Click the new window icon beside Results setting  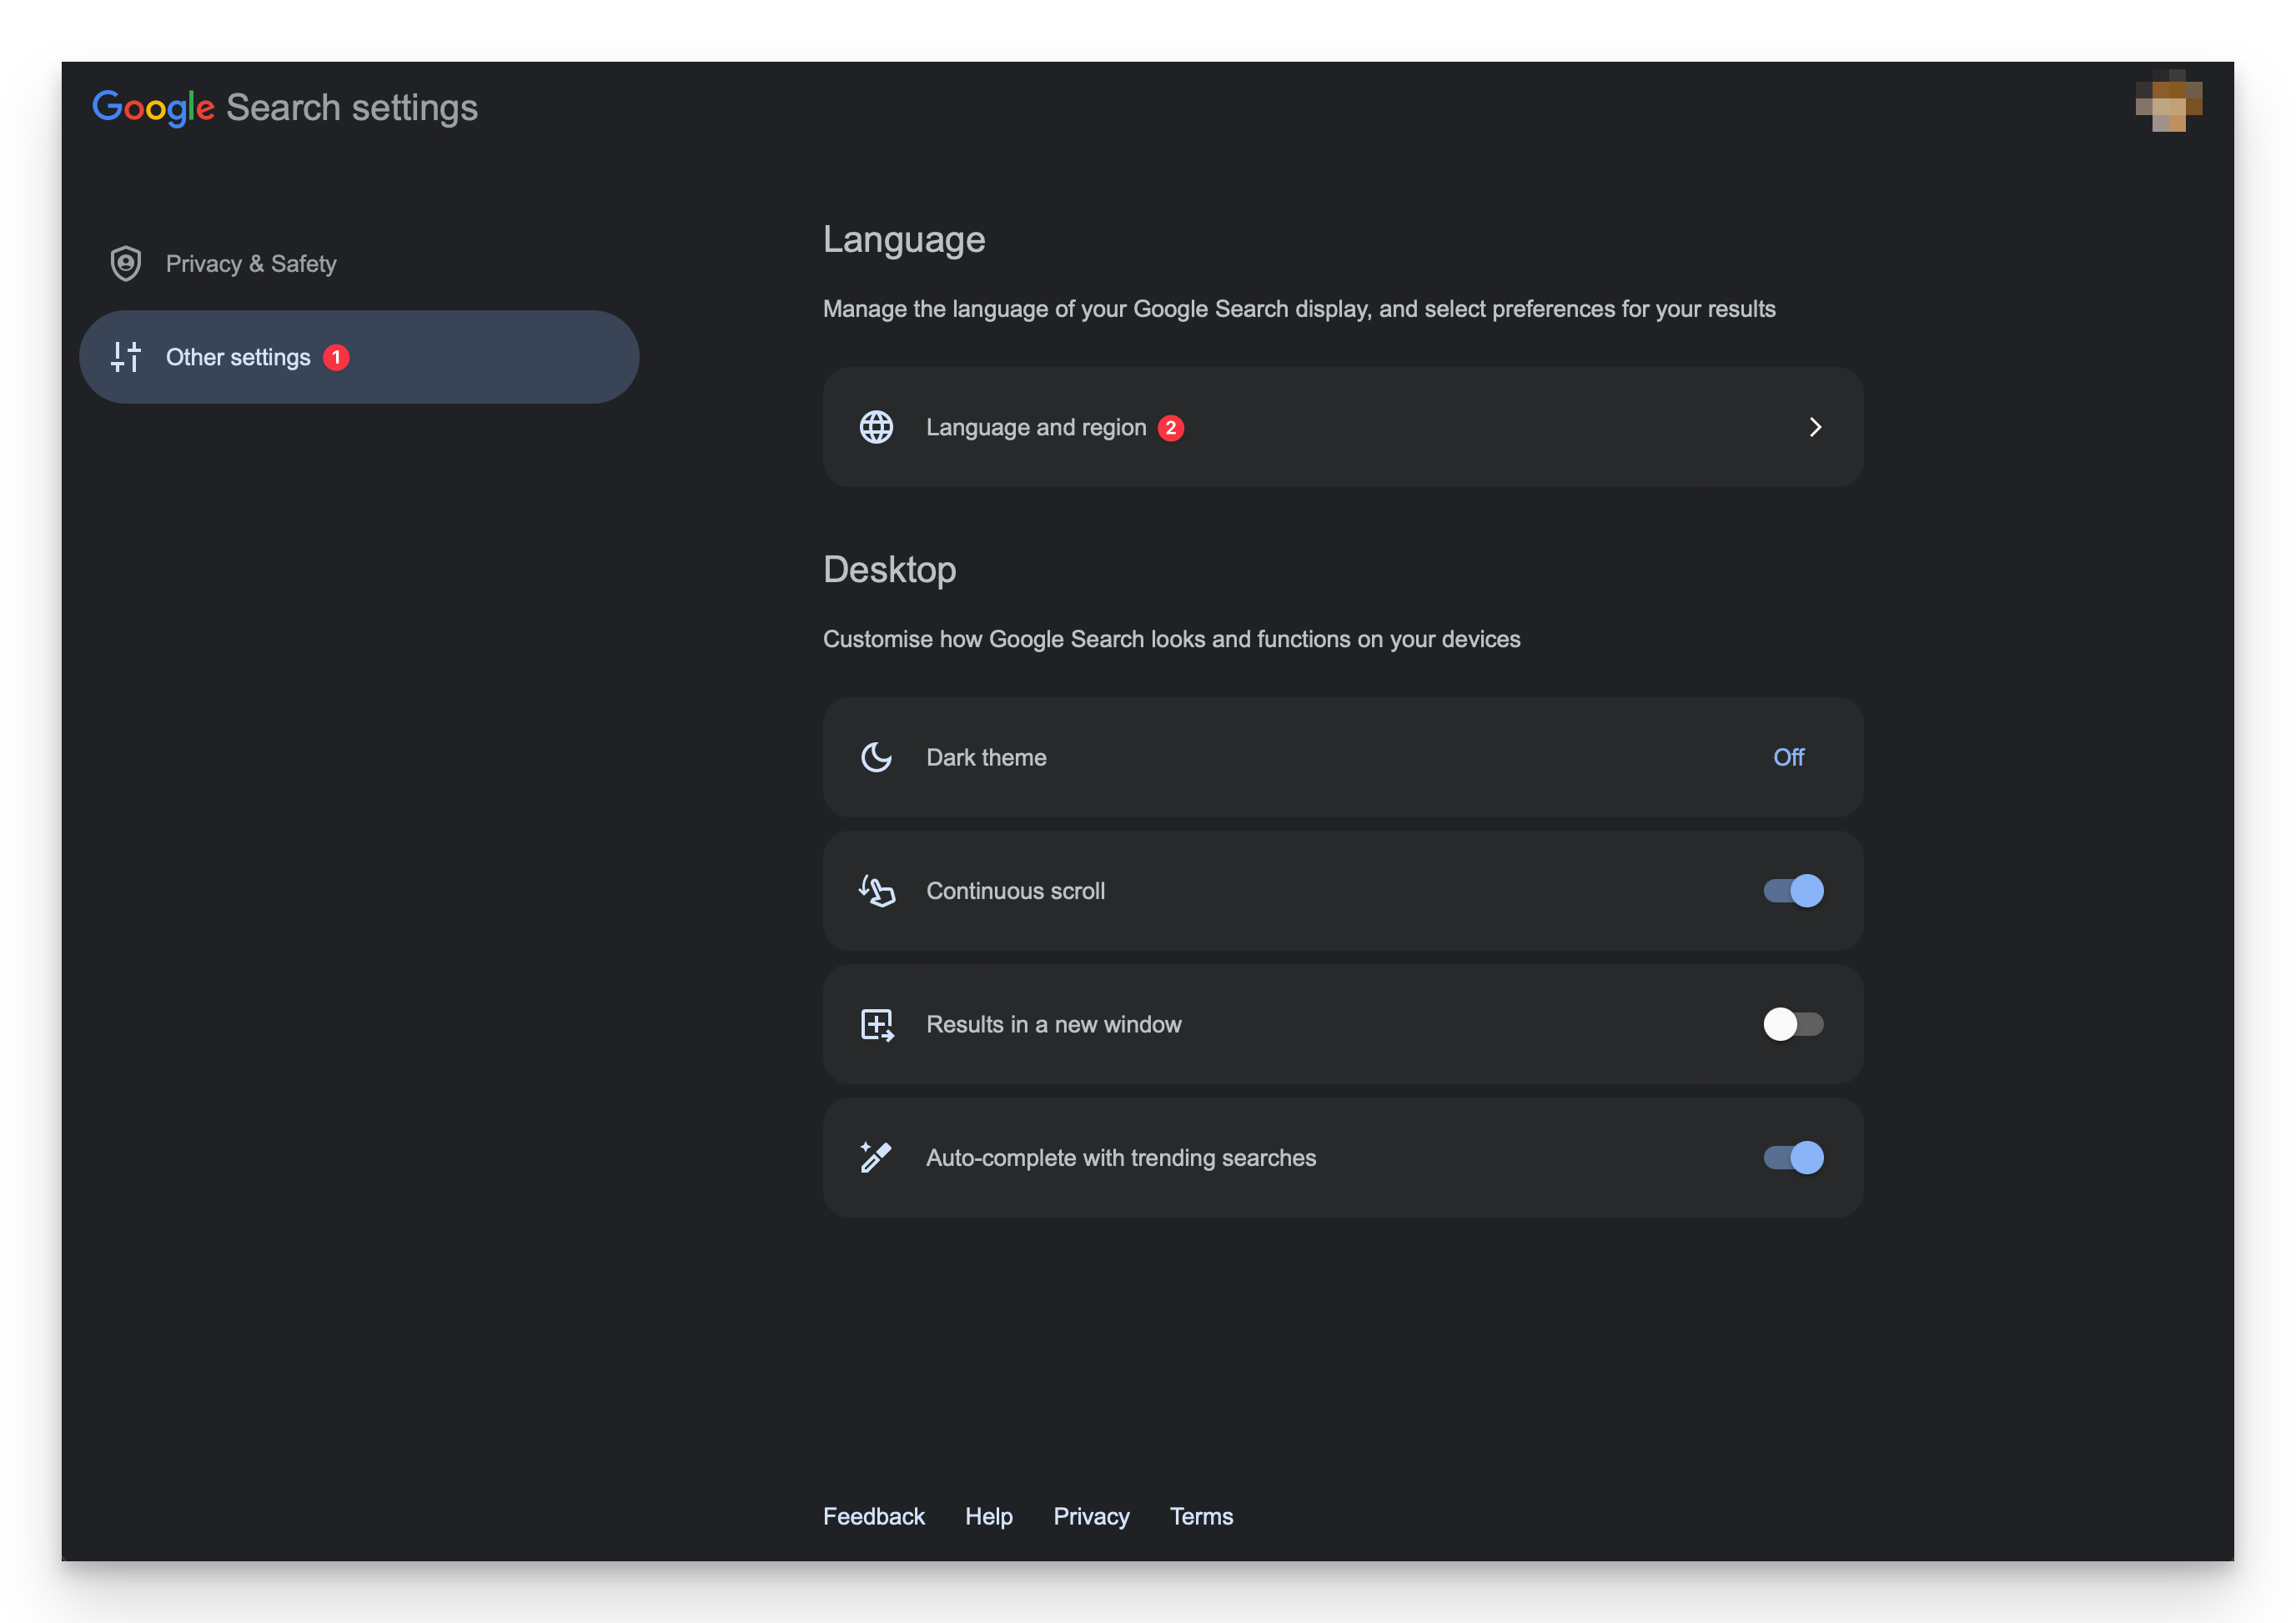(x=877, y=1024)
